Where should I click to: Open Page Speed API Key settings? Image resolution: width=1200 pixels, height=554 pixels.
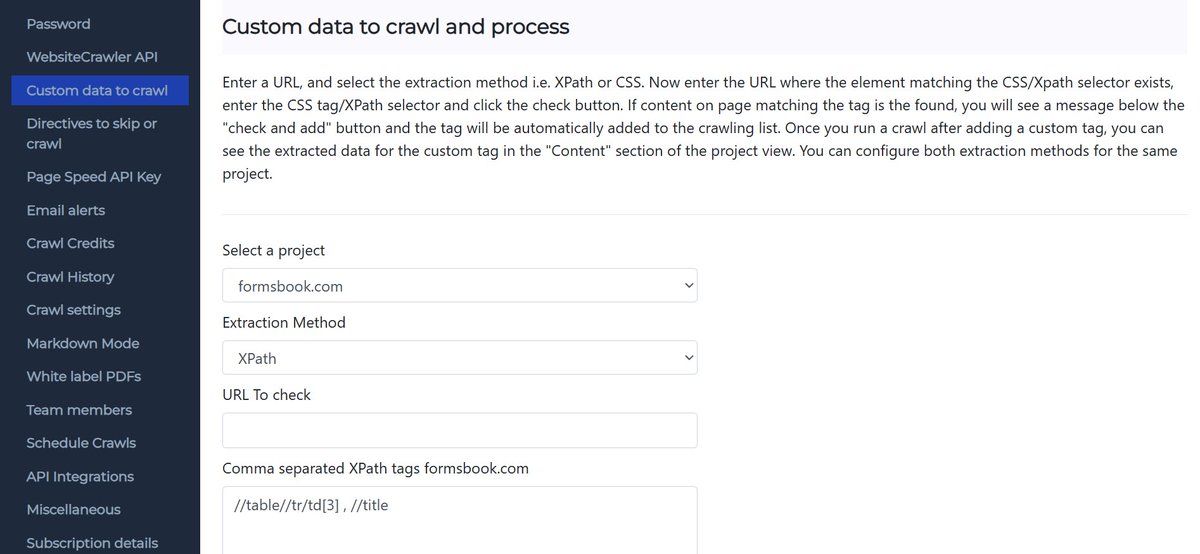tap(94, 177)
